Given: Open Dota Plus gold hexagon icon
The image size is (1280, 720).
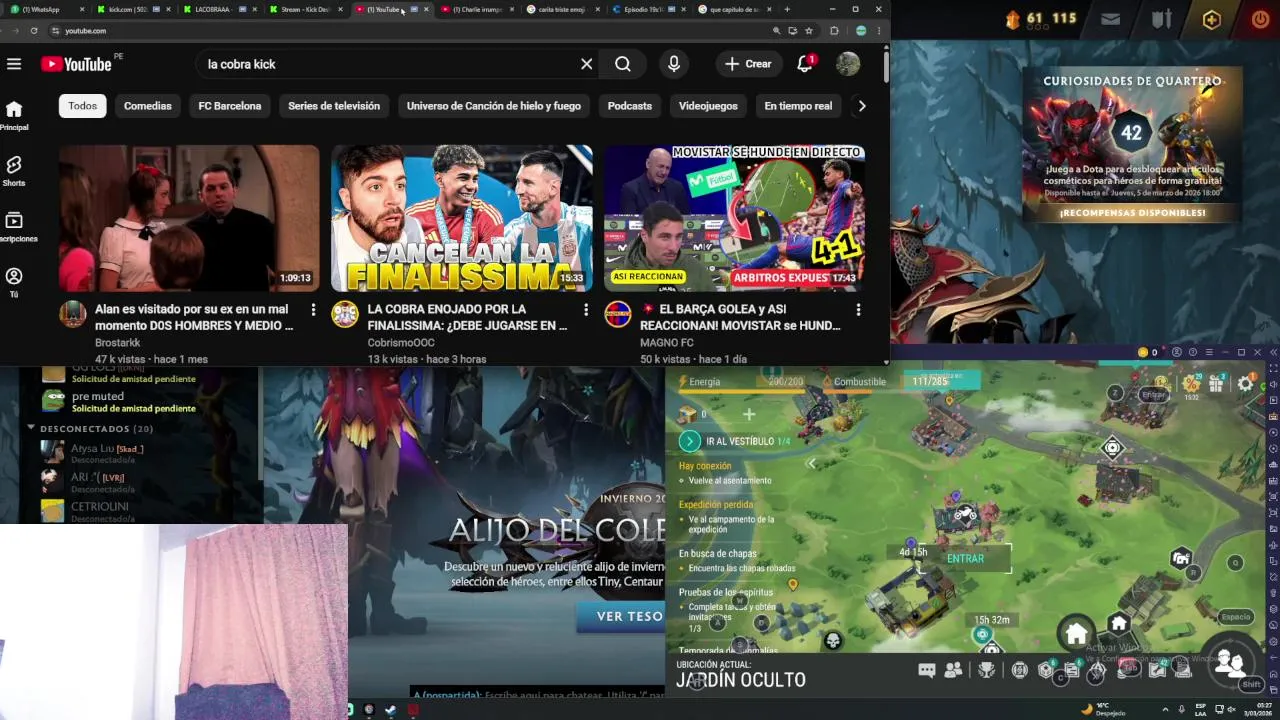Looking at the screenshot, I should pyautogui.click(x=1212, y=19).
